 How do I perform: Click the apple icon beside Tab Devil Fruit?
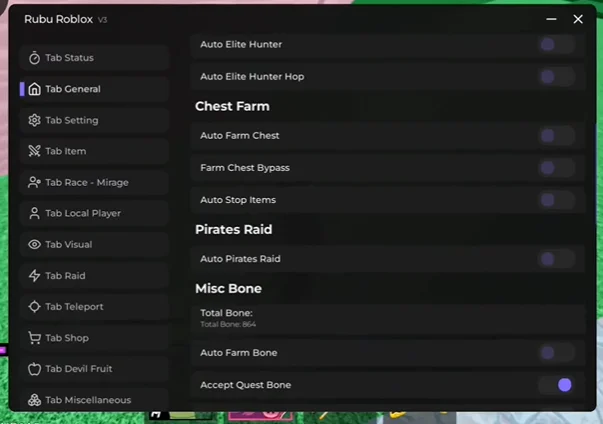tap(34, 369)
